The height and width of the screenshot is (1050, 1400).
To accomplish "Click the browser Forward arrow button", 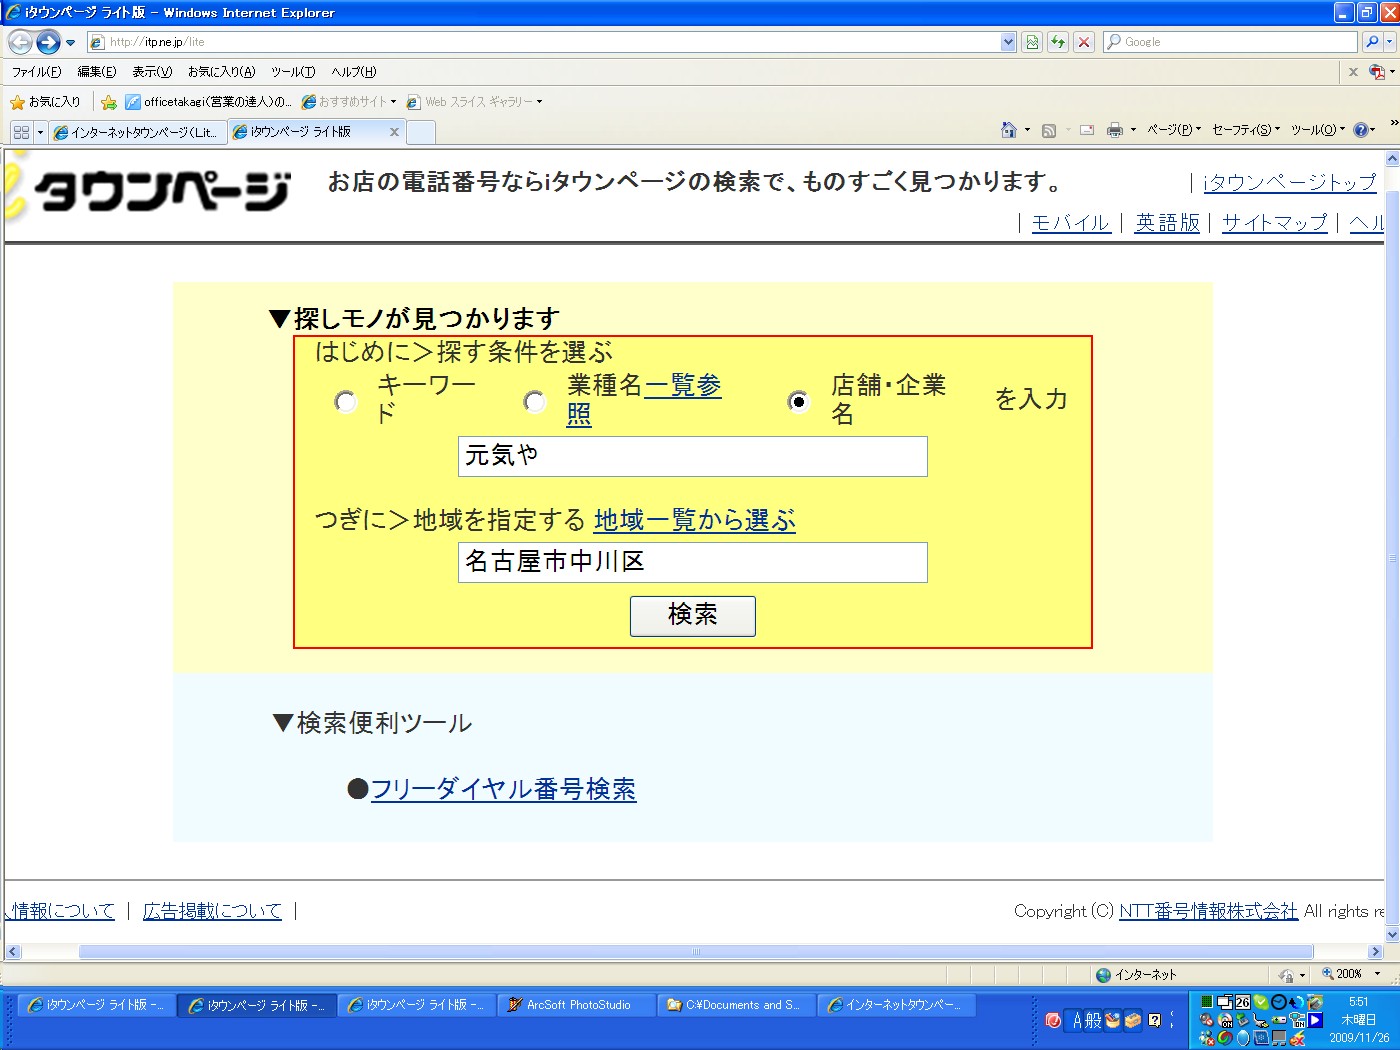I will pos(48,42).
